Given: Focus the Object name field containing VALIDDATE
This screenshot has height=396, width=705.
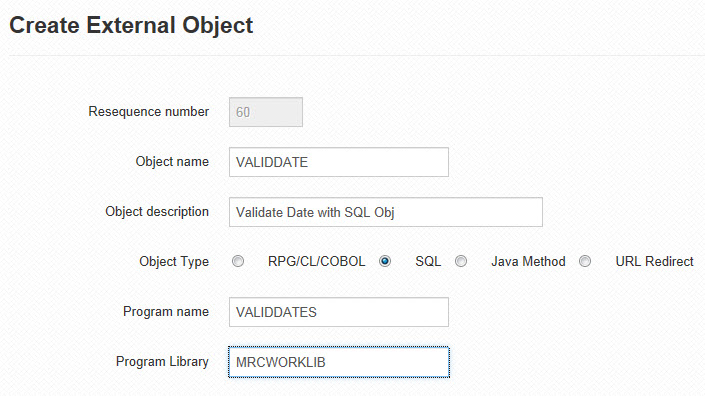Looking at the screenshot, I should (x=339, y=162).
